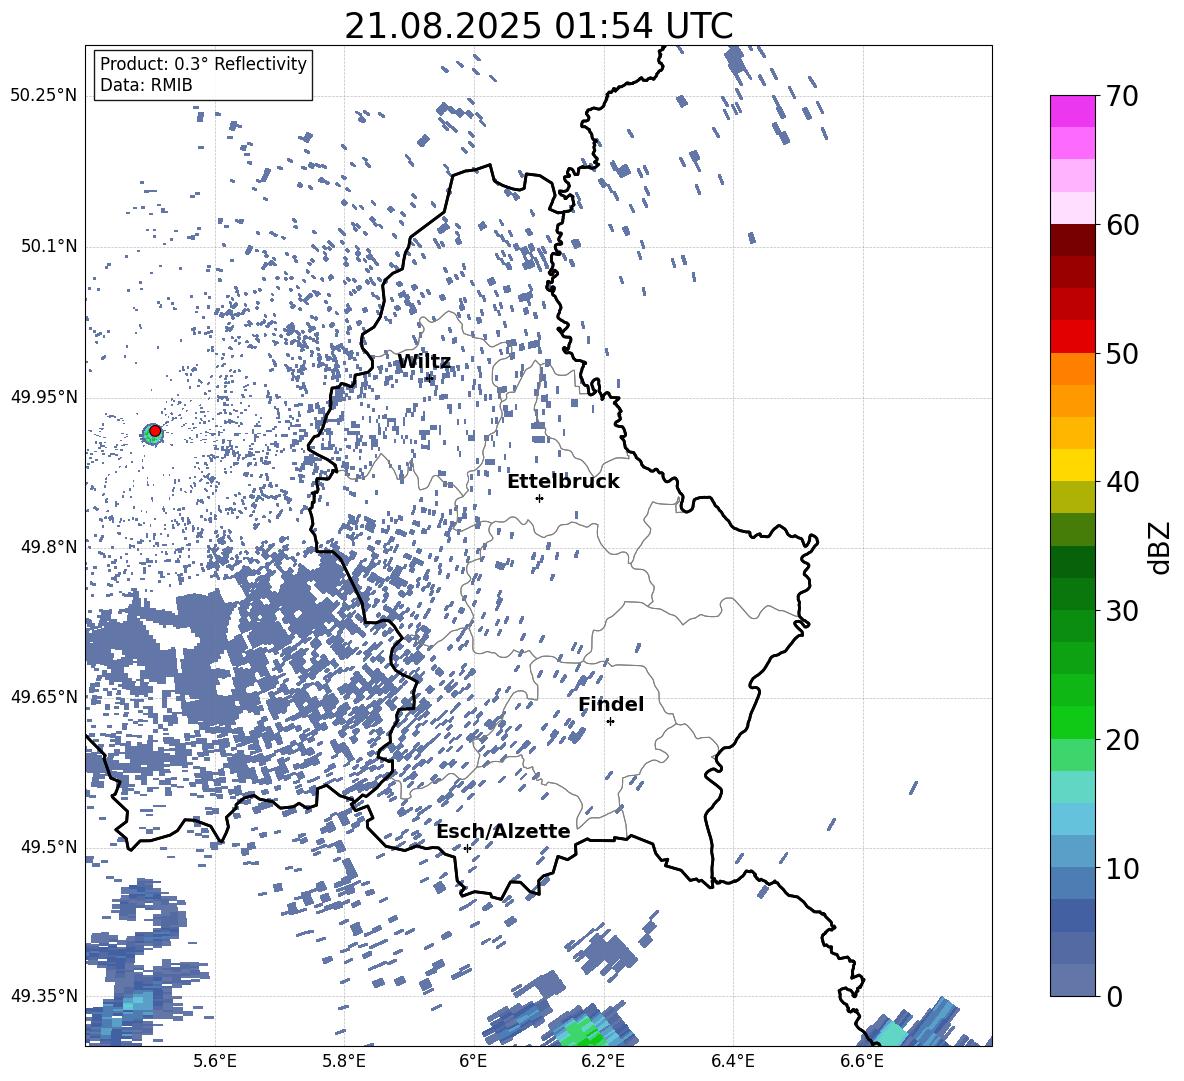
Task: Click the dark maroon colorbar swatch below 60
Action: point(1073,241)
